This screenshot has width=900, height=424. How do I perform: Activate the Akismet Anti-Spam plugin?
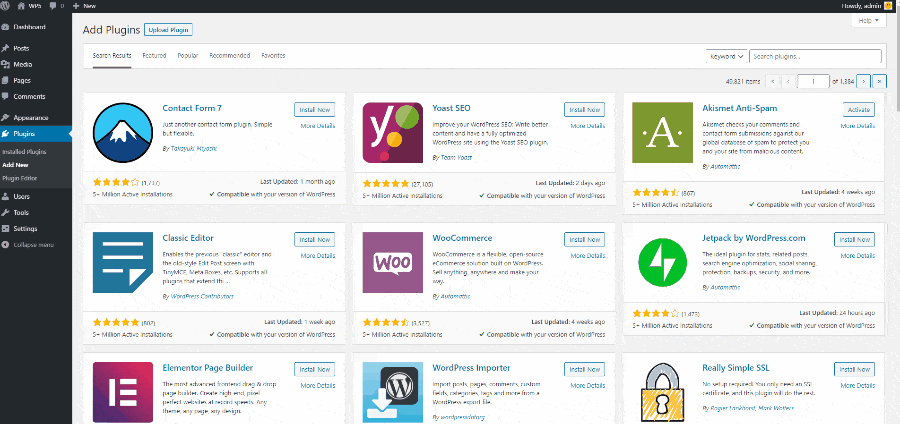pyautogui.click(x=859, y=110)
